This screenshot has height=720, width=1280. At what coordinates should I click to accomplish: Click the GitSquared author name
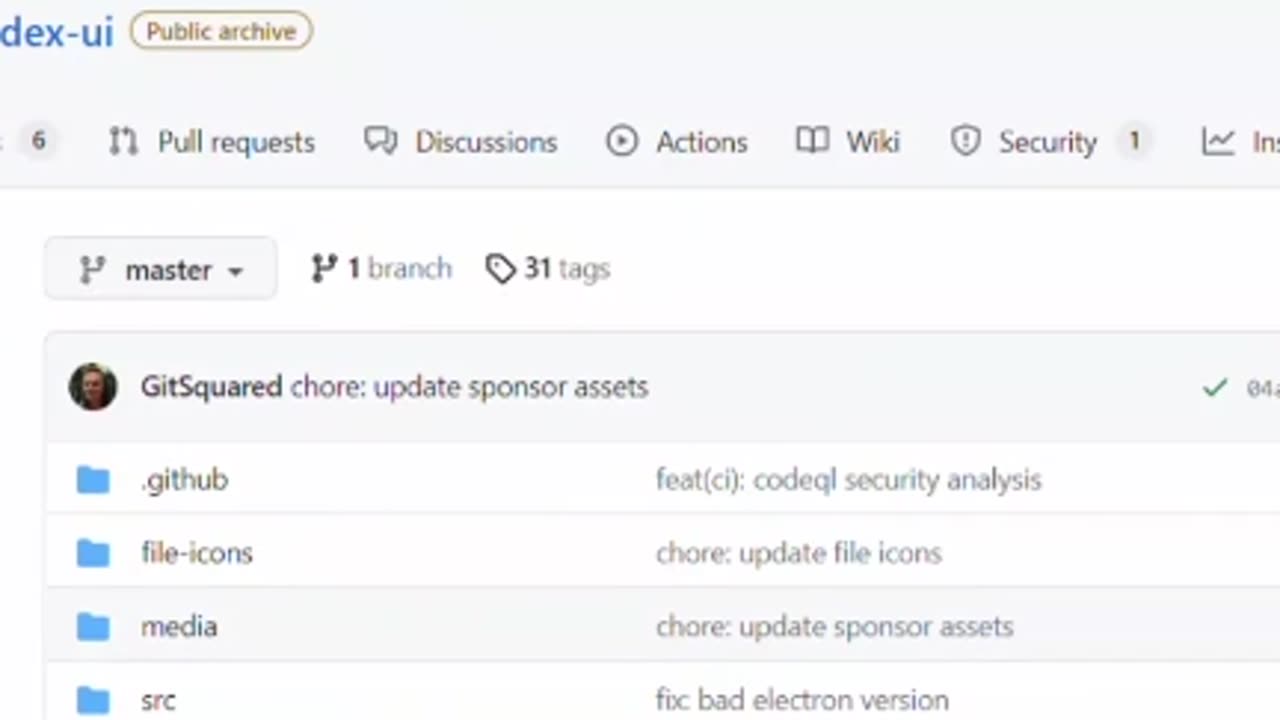point(211,387)
